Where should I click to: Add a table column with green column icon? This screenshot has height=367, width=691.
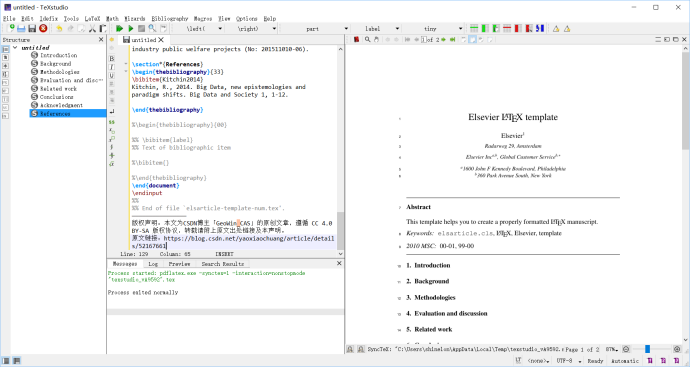pyautogui.click(x=485, y=29)
